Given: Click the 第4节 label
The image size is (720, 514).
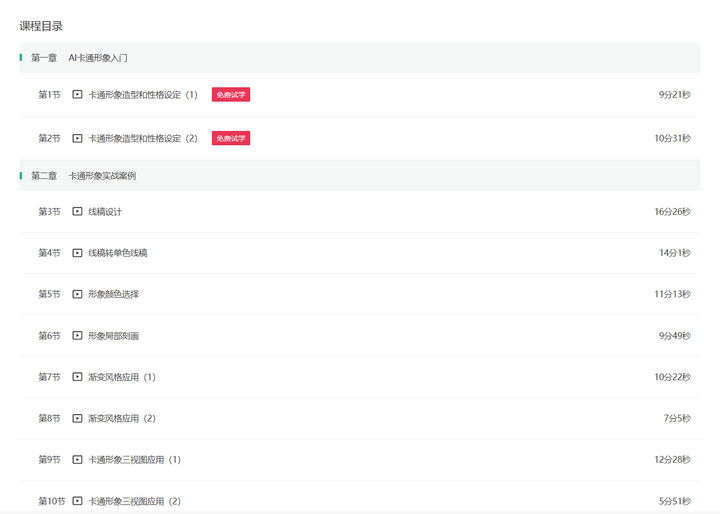Looking at the screenshot, I should [x=49, y=253].
